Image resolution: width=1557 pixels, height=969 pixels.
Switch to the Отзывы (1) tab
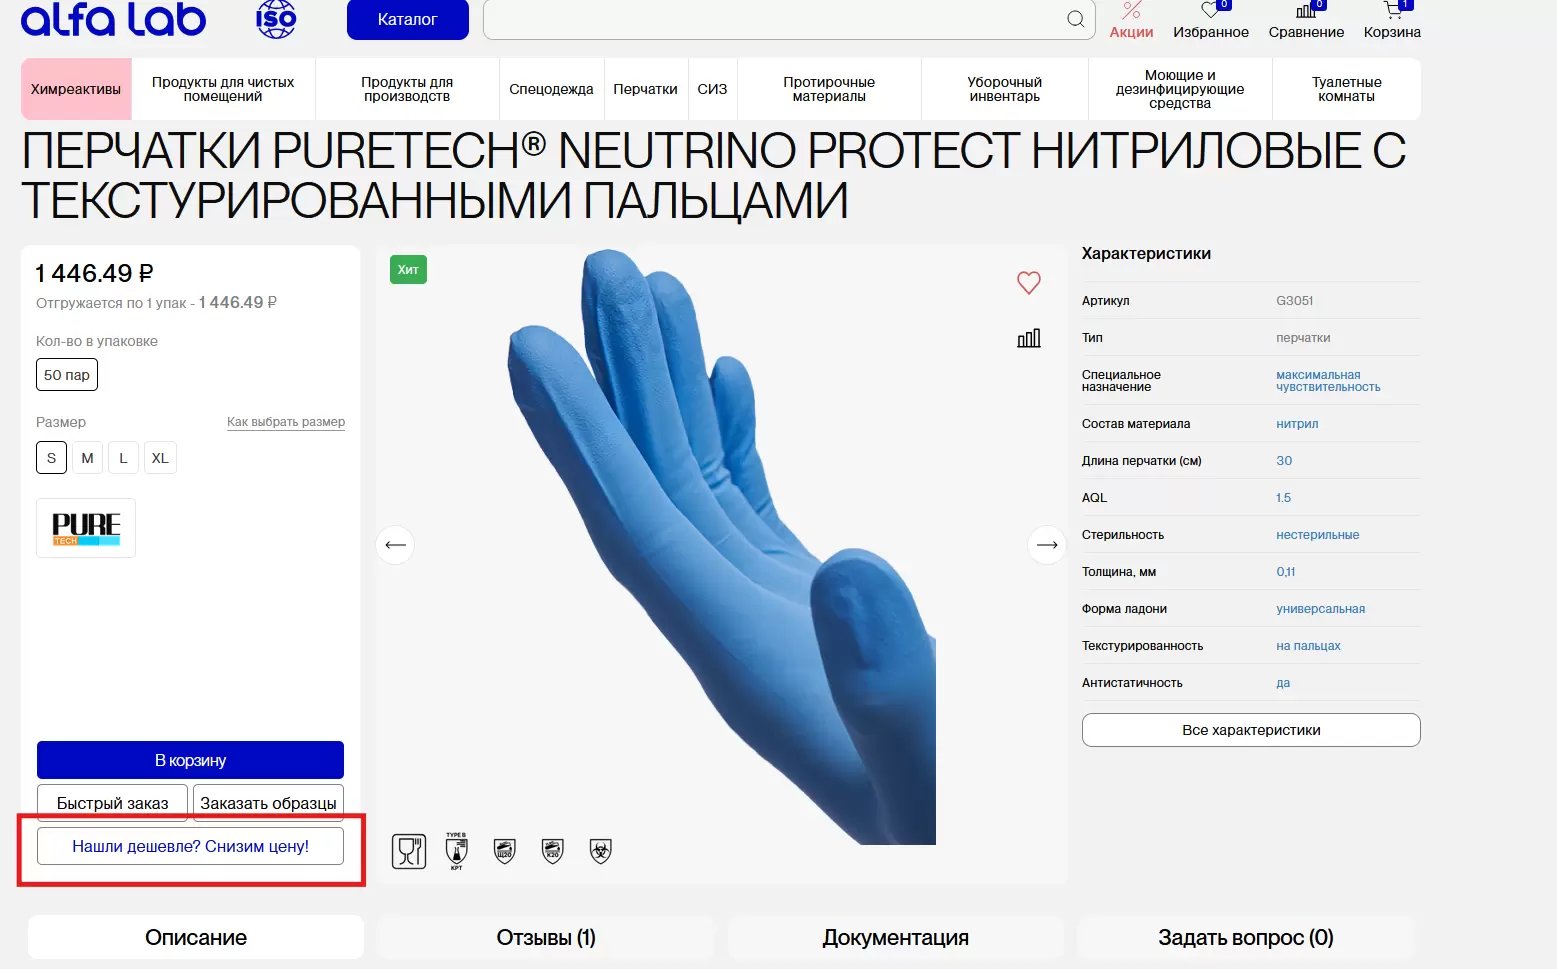coord(545,937)
